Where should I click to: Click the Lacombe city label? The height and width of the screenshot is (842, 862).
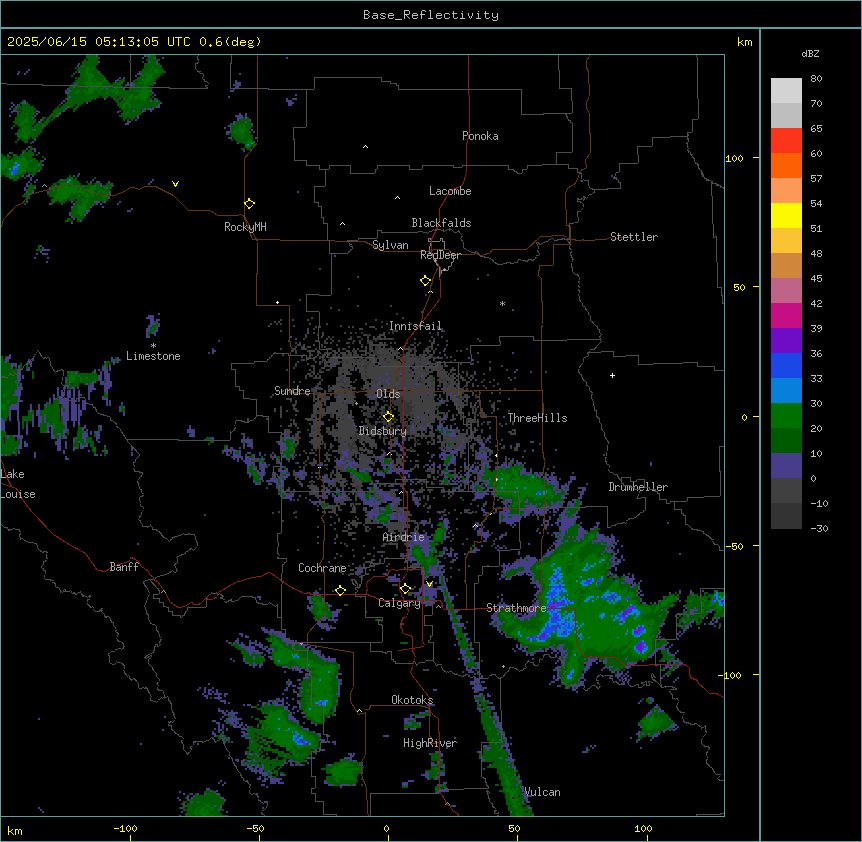(450, 191)
